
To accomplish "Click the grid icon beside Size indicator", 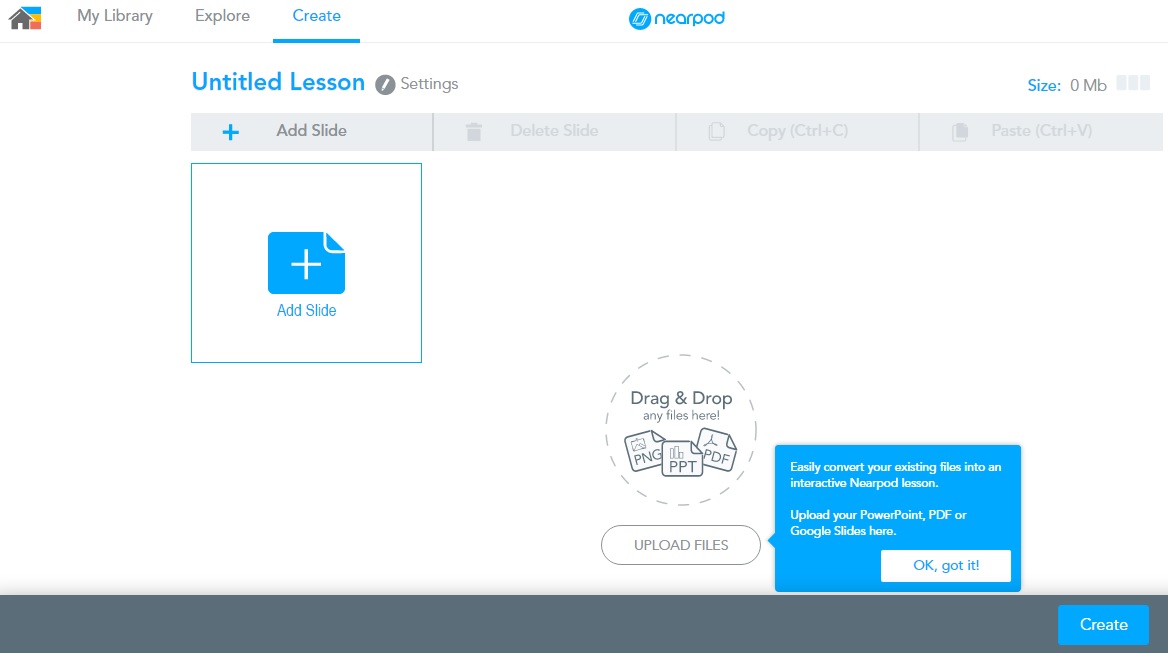I will [1134, 84].
